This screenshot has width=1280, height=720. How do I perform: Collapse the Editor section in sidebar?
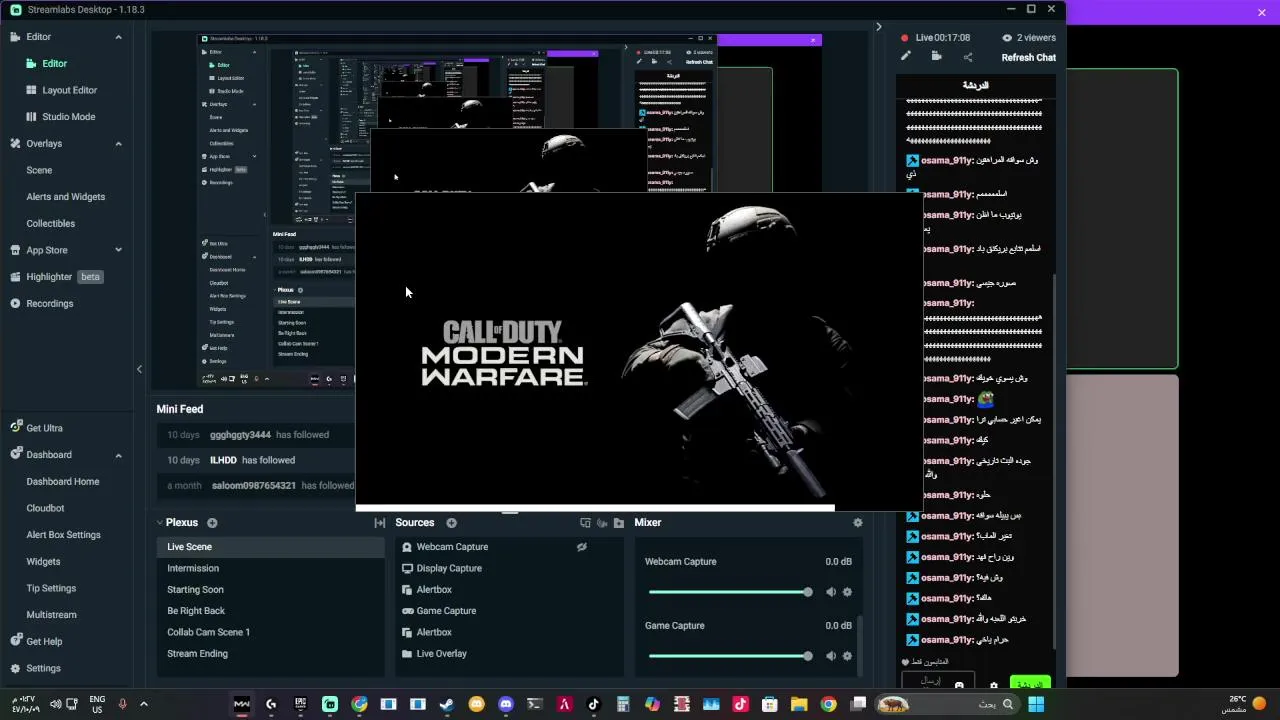point(118,37)
